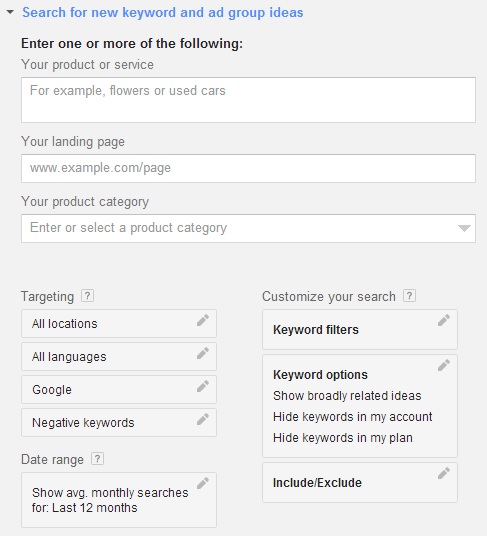The image size is (487, 536).
Task: Click the Enter or select a product category field
Action: (x=248, y=228)
